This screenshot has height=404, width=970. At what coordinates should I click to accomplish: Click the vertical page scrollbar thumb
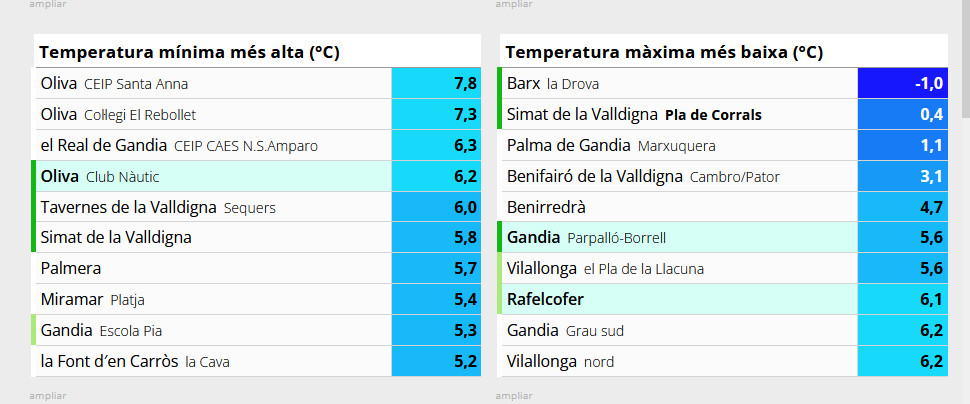pyautogui.click(x=966, y=59)
